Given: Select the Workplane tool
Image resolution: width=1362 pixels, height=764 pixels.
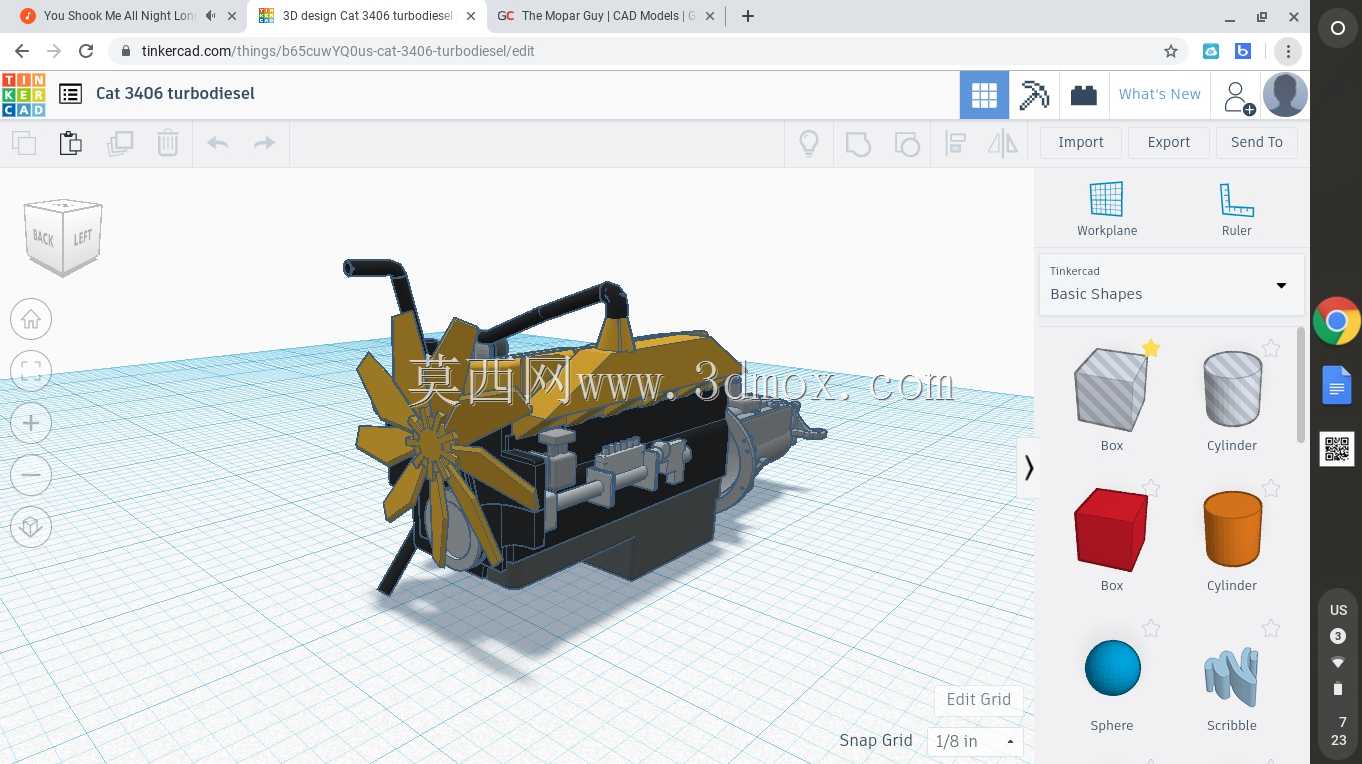Looking at the screenshot, I should click(1107, 208).
